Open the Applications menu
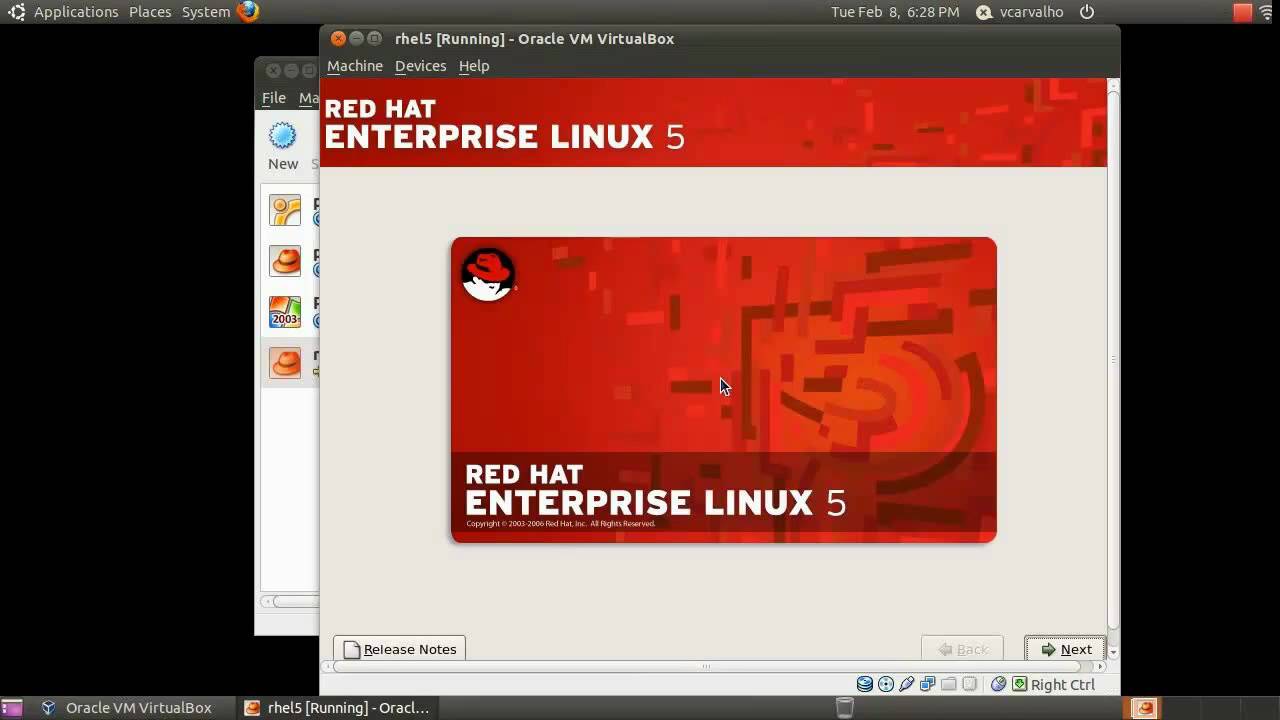 (x=76, y=12)
